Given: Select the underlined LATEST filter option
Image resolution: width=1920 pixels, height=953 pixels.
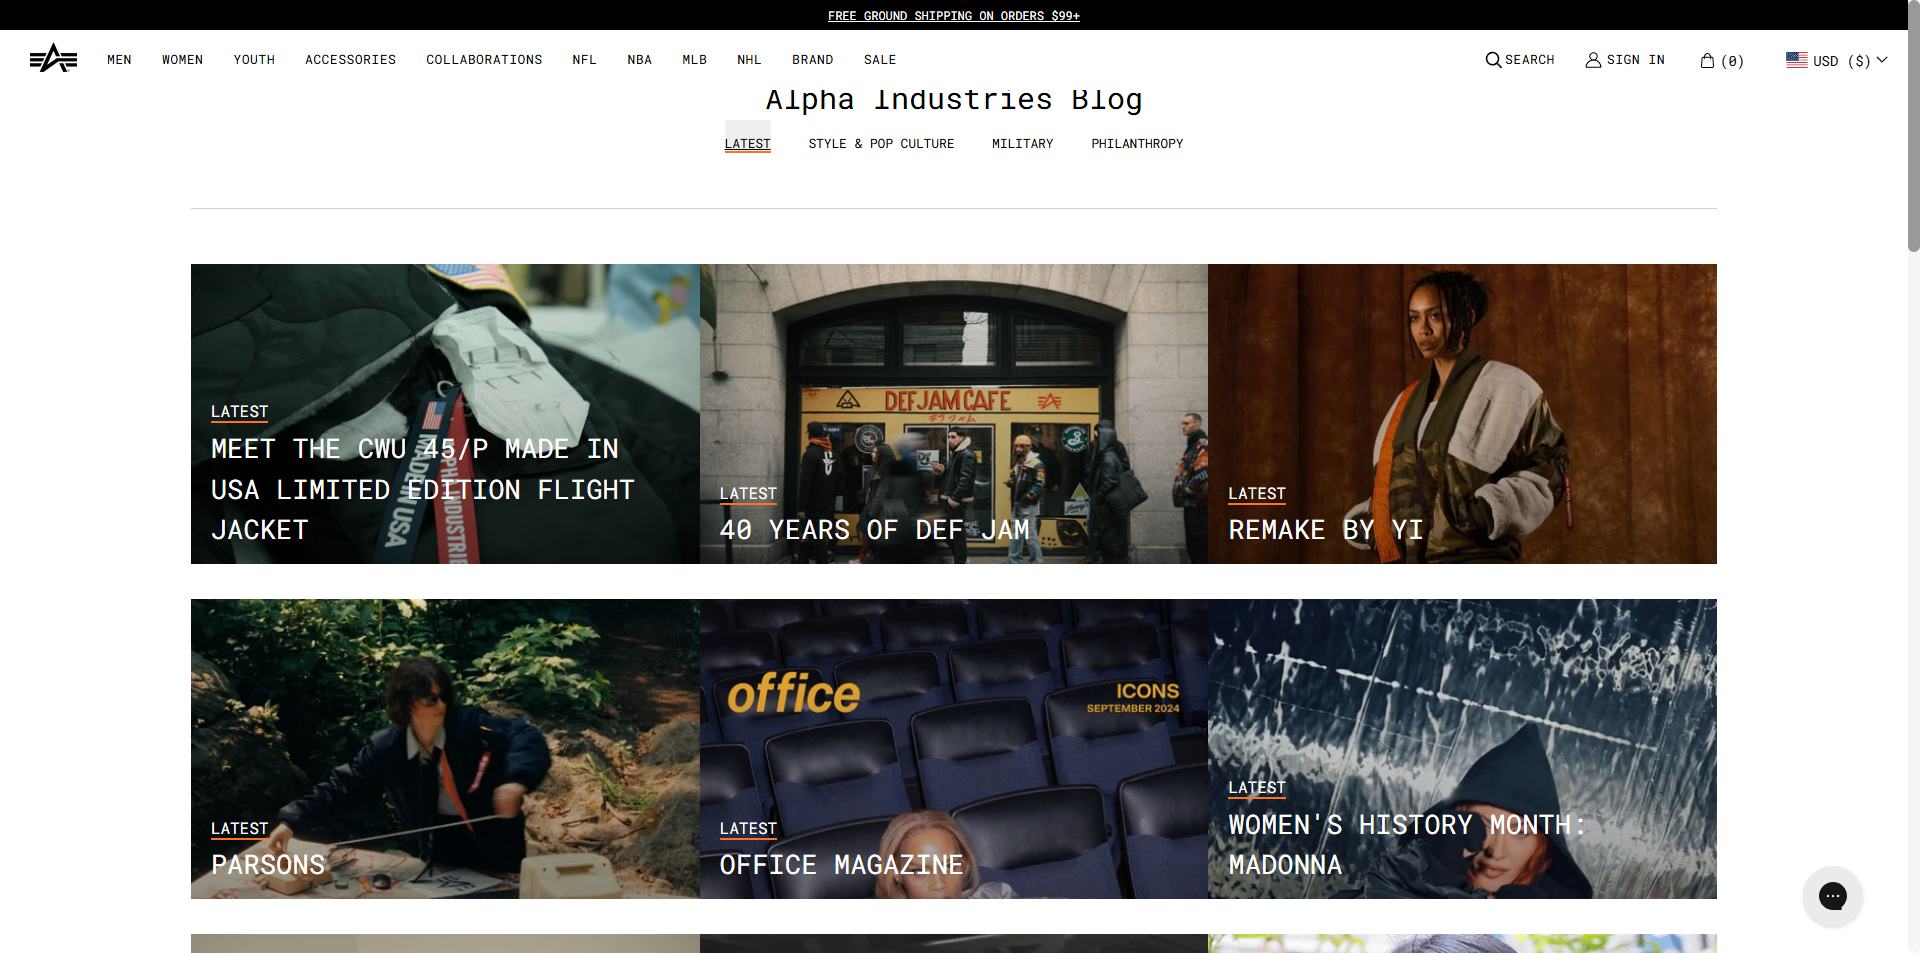Looking at the screenshot, I should point(747,143).
